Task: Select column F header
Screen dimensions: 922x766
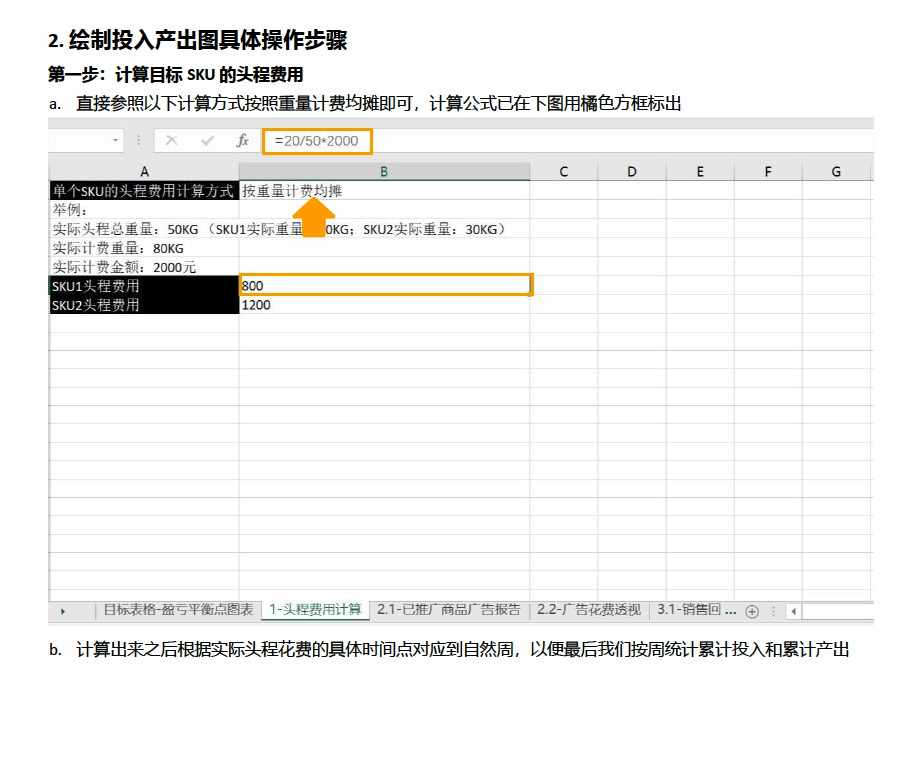Action: [768, 172]
